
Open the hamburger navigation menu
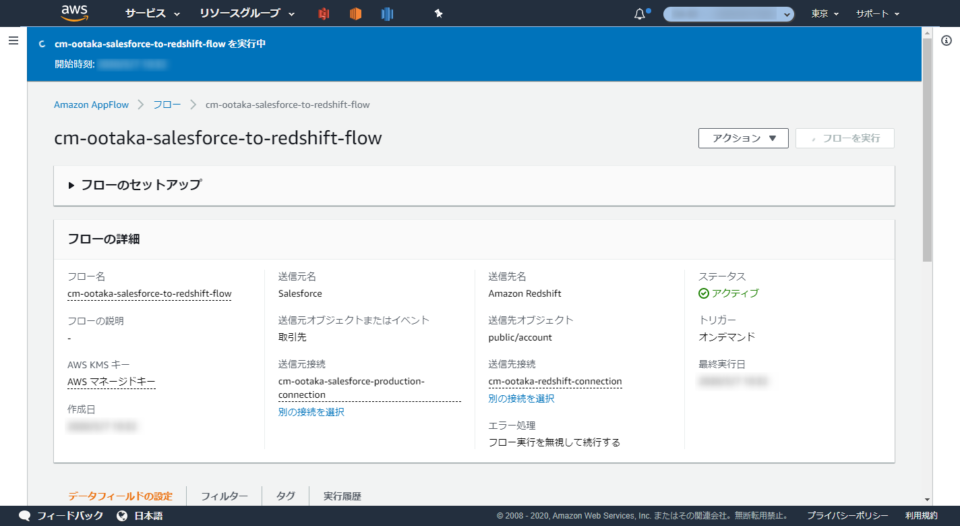click(13, 41)
